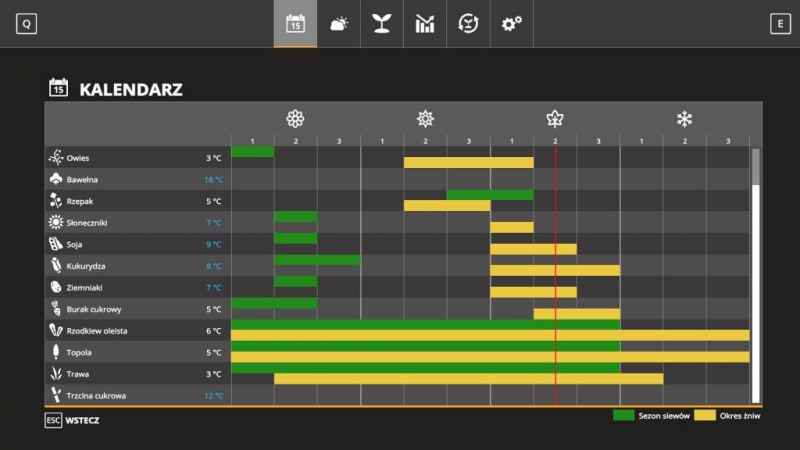This screenshot has height=450, width=800.
Task: Open the Calendar tab icon
Action: point(295,23)
